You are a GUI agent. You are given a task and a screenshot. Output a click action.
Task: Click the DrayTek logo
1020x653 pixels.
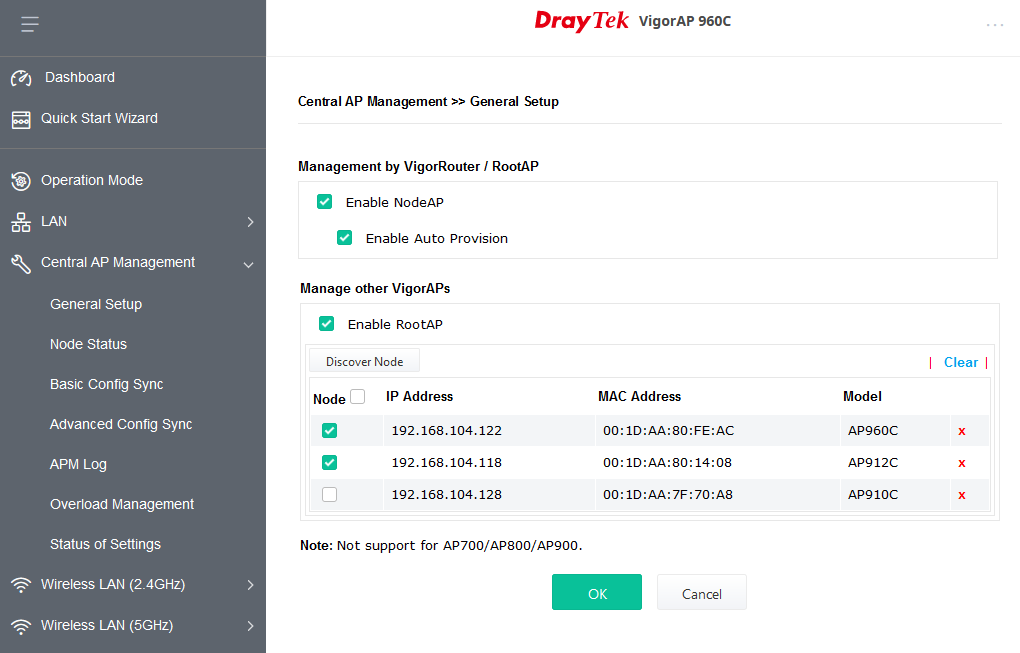(x=582, y=21)
